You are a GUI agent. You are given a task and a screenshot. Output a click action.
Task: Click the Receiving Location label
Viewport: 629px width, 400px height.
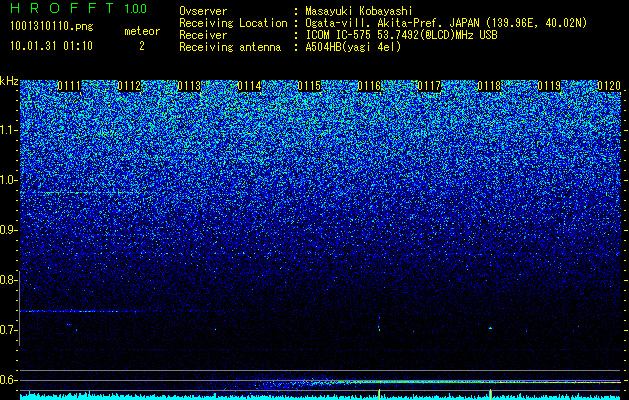click(x=233, y=23)
